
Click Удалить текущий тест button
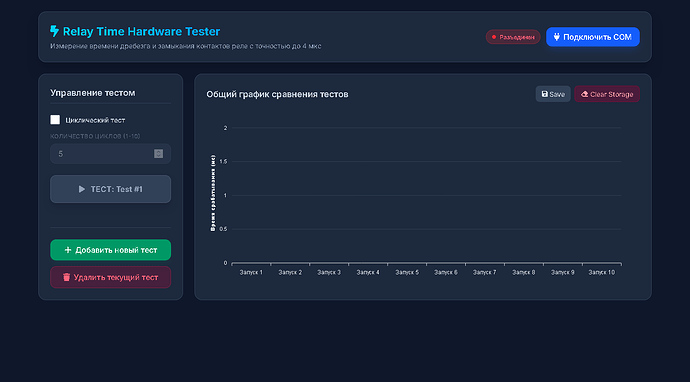coord(110,277)
